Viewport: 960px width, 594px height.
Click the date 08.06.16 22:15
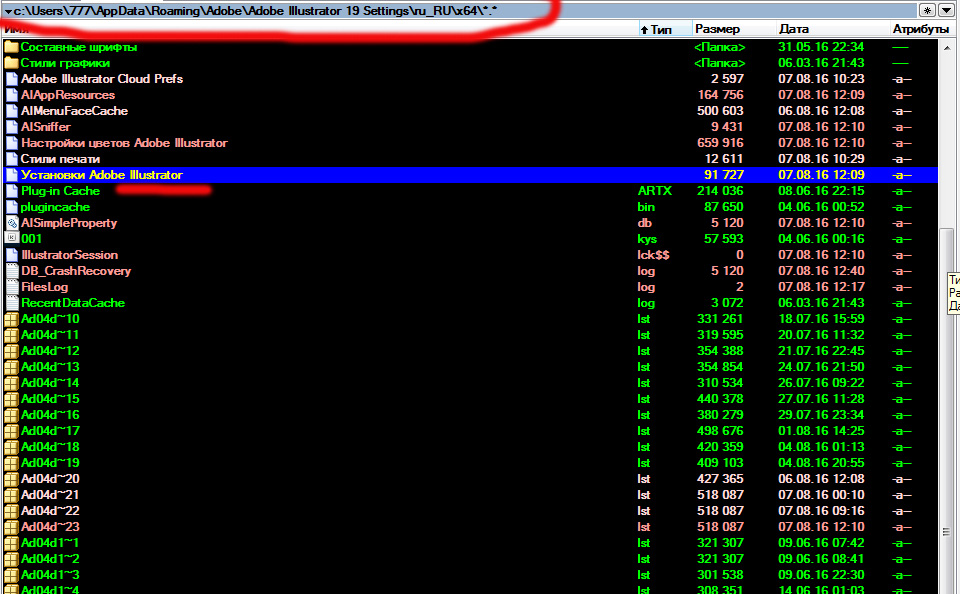tap(821, 191)
